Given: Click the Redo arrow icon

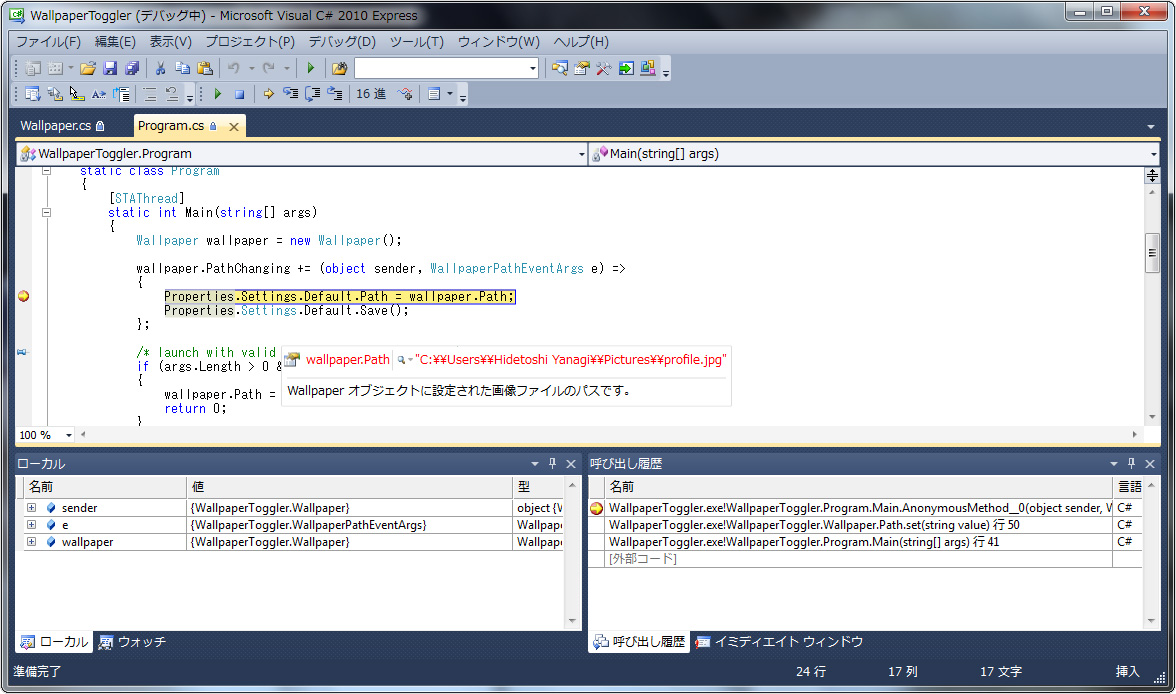Looking at the screenshot, I should (268, 68).
